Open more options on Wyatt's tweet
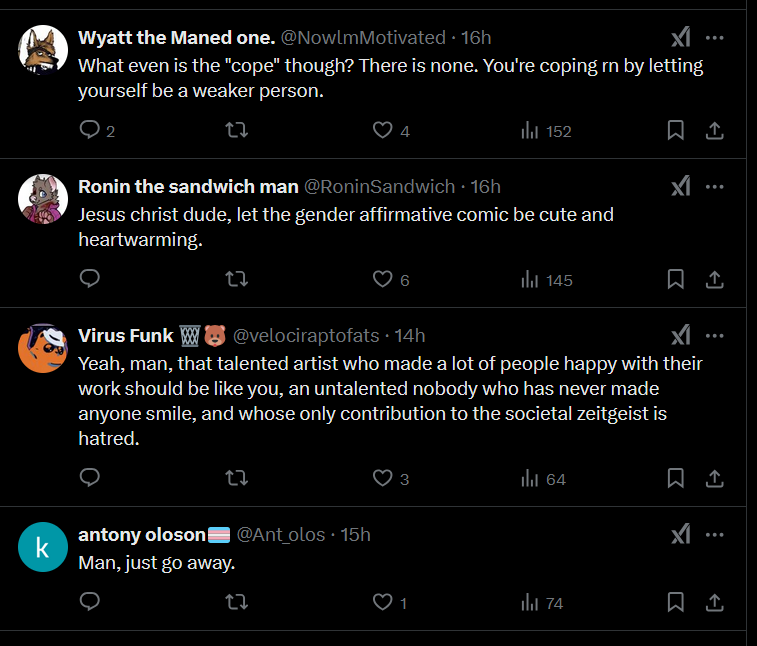This screenshot has width=757, height=646. (715, 38)
